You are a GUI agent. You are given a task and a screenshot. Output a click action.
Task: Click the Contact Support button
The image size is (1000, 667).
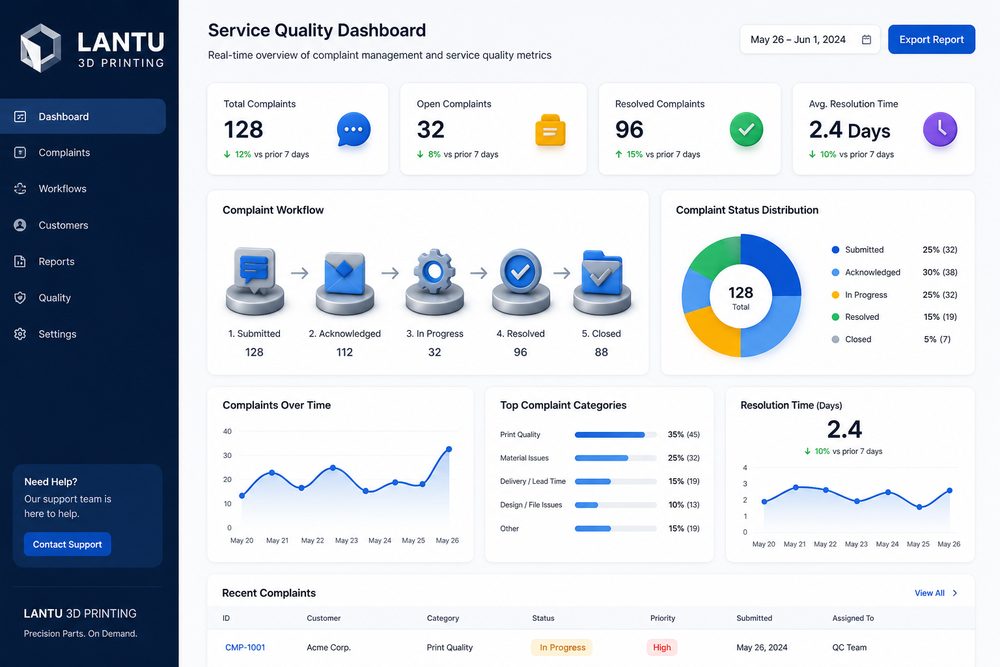[x=68, y=545]
